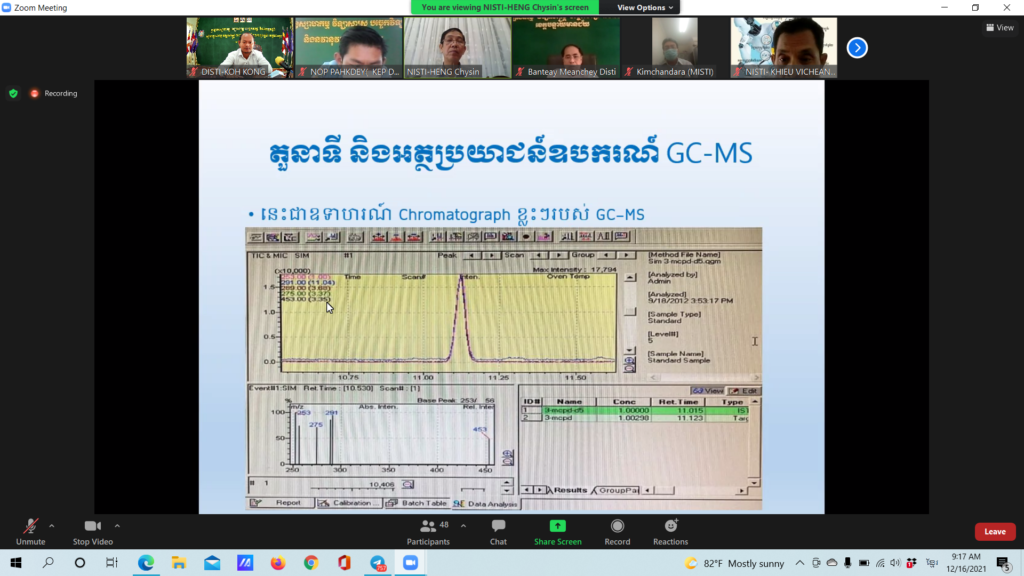Image resolution: width=1024 pixels, height=576 pixels.
Task: Toggle meeting recording with Record
Action: (617, 530)
